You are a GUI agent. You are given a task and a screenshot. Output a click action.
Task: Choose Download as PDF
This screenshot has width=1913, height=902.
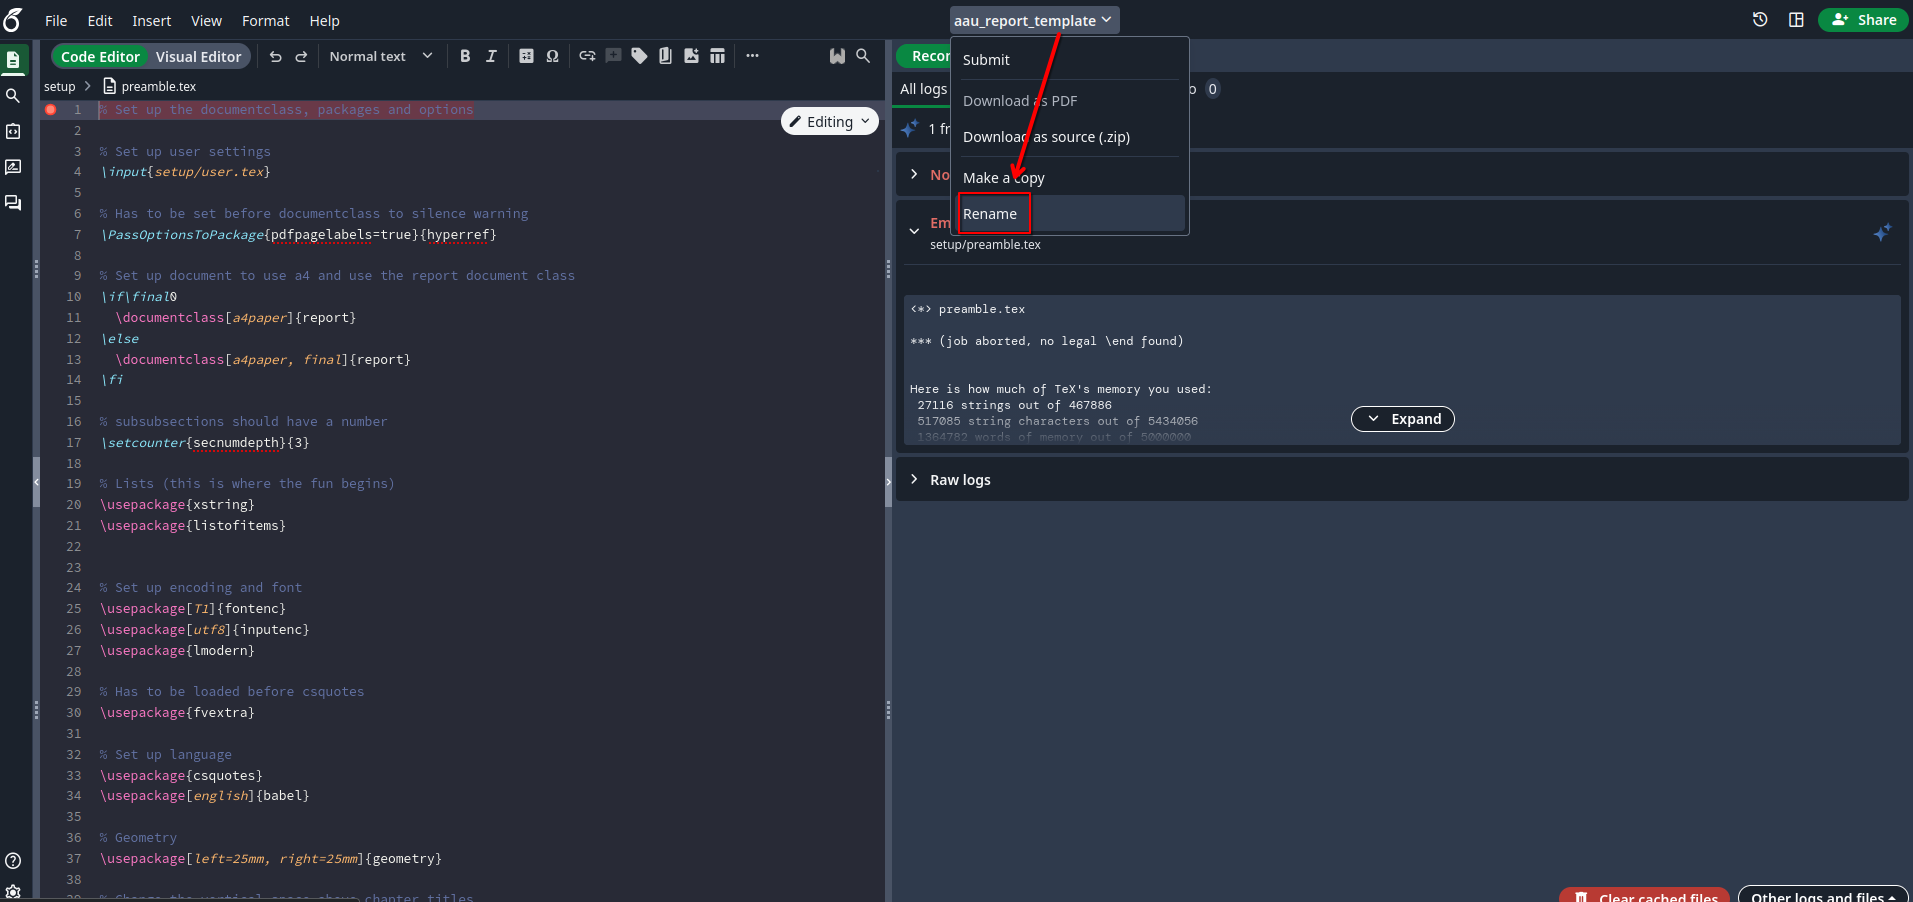(1069, 101)
